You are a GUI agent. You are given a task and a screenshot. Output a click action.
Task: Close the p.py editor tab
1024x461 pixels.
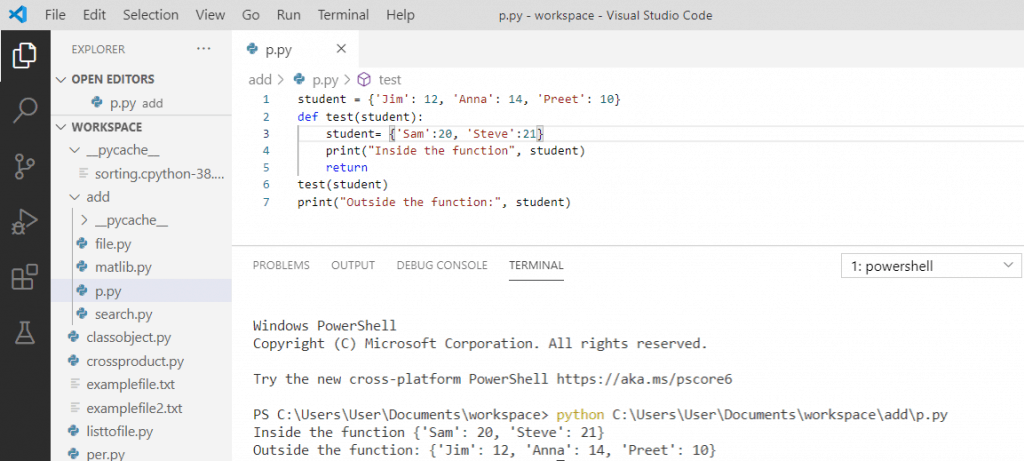click(341, 49)
